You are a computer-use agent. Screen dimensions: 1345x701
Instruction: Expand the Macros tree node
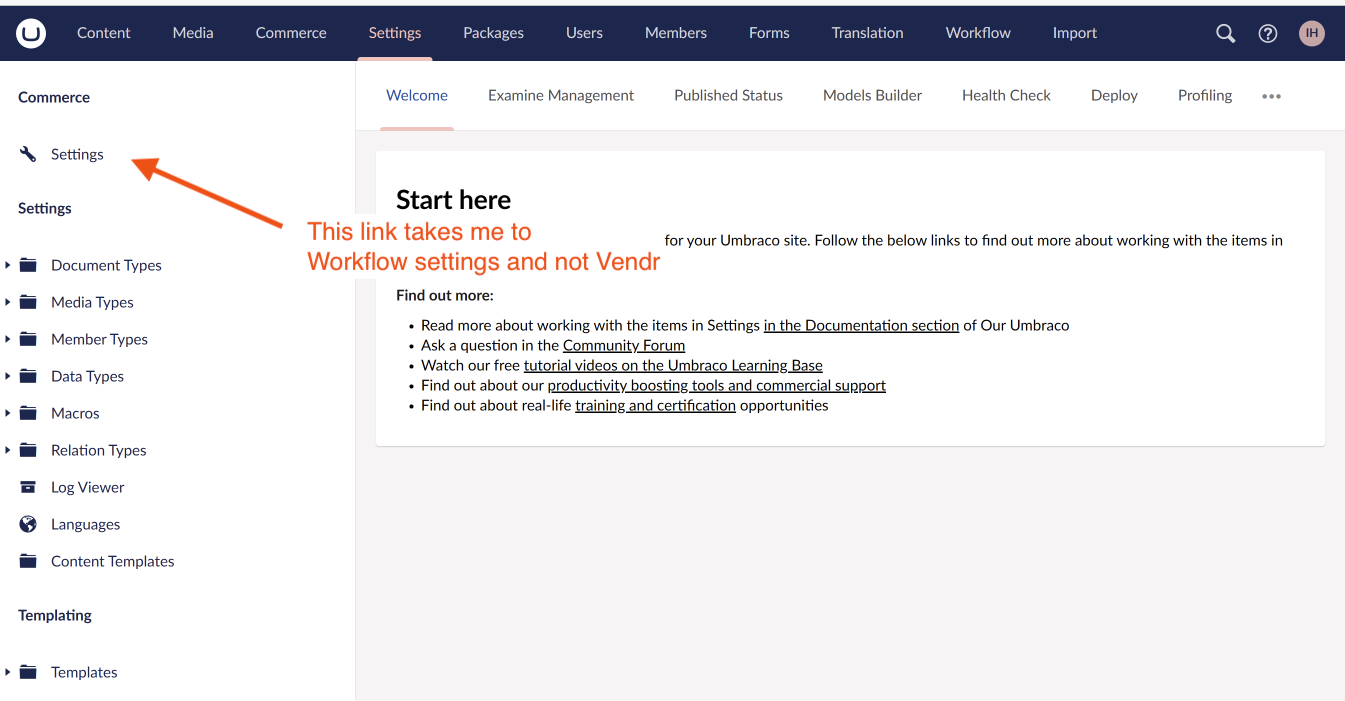coord(8,413)
